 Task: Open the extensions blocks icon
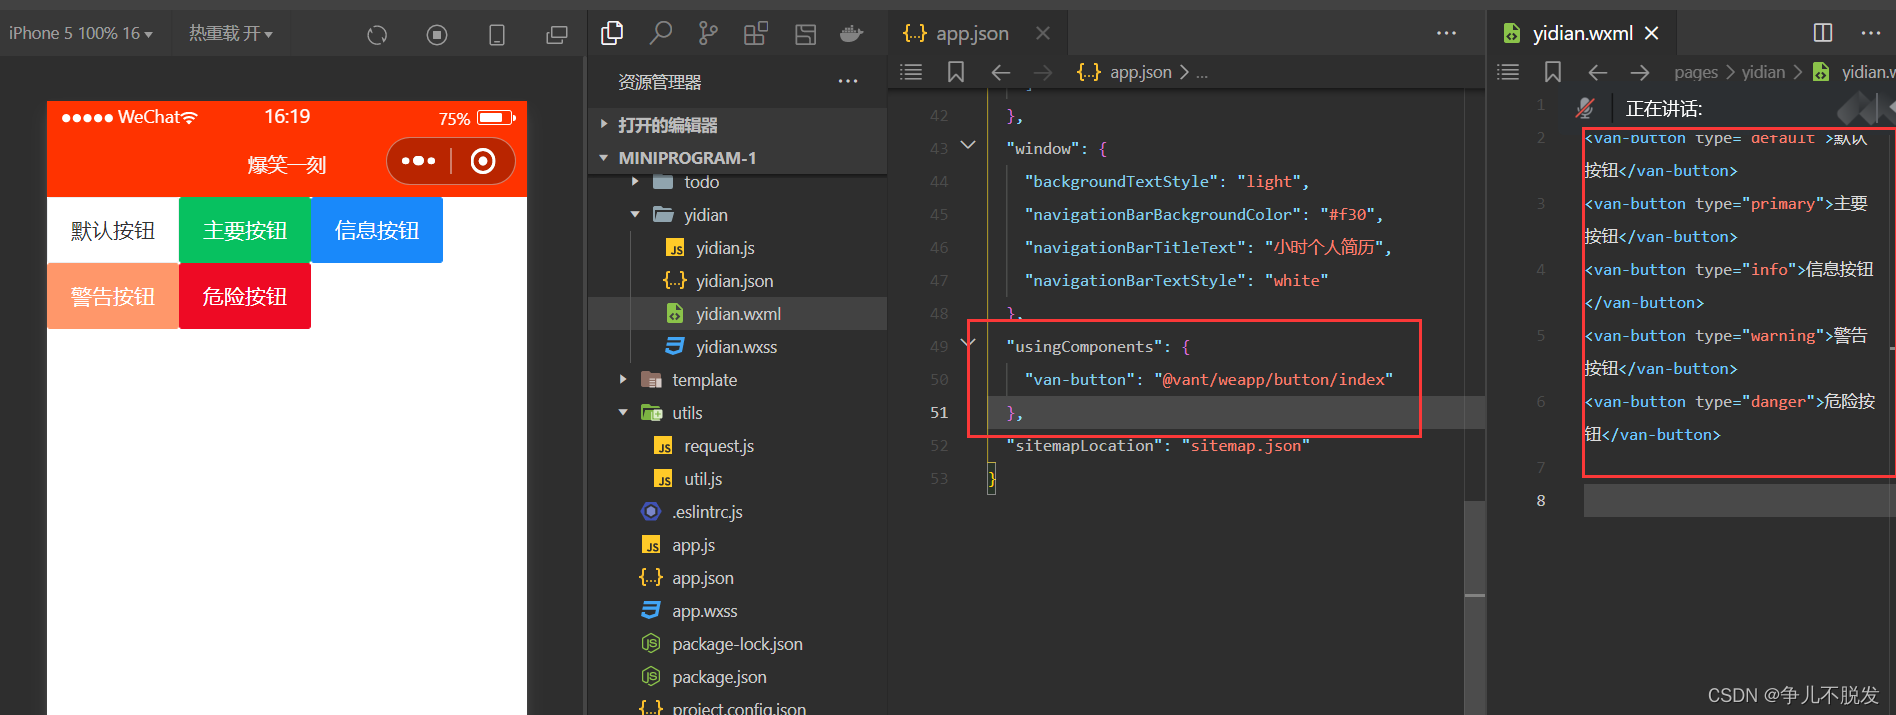pyautogui.click(x=756, y=34)
